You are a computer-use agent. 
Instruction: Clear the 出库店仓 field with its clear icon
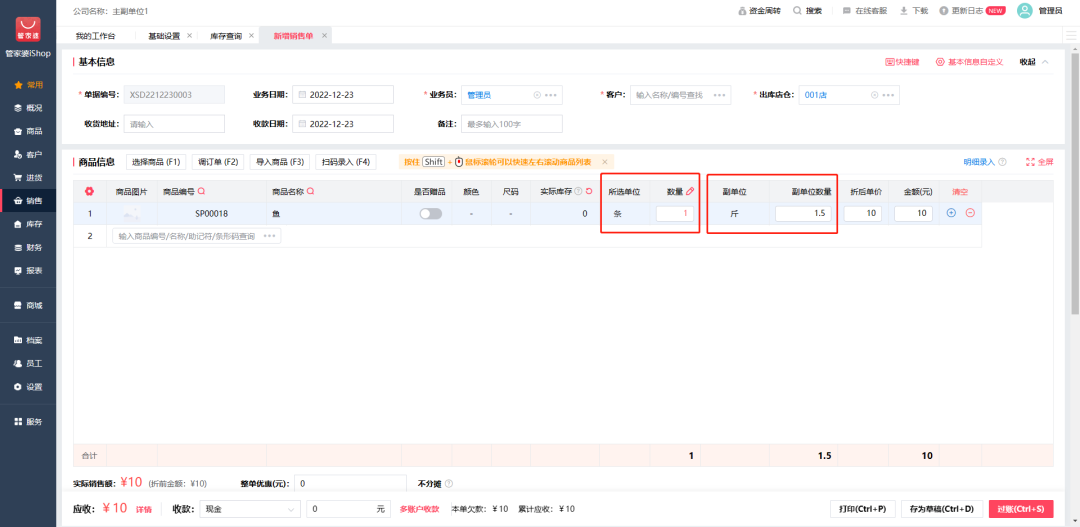[875, 95]
